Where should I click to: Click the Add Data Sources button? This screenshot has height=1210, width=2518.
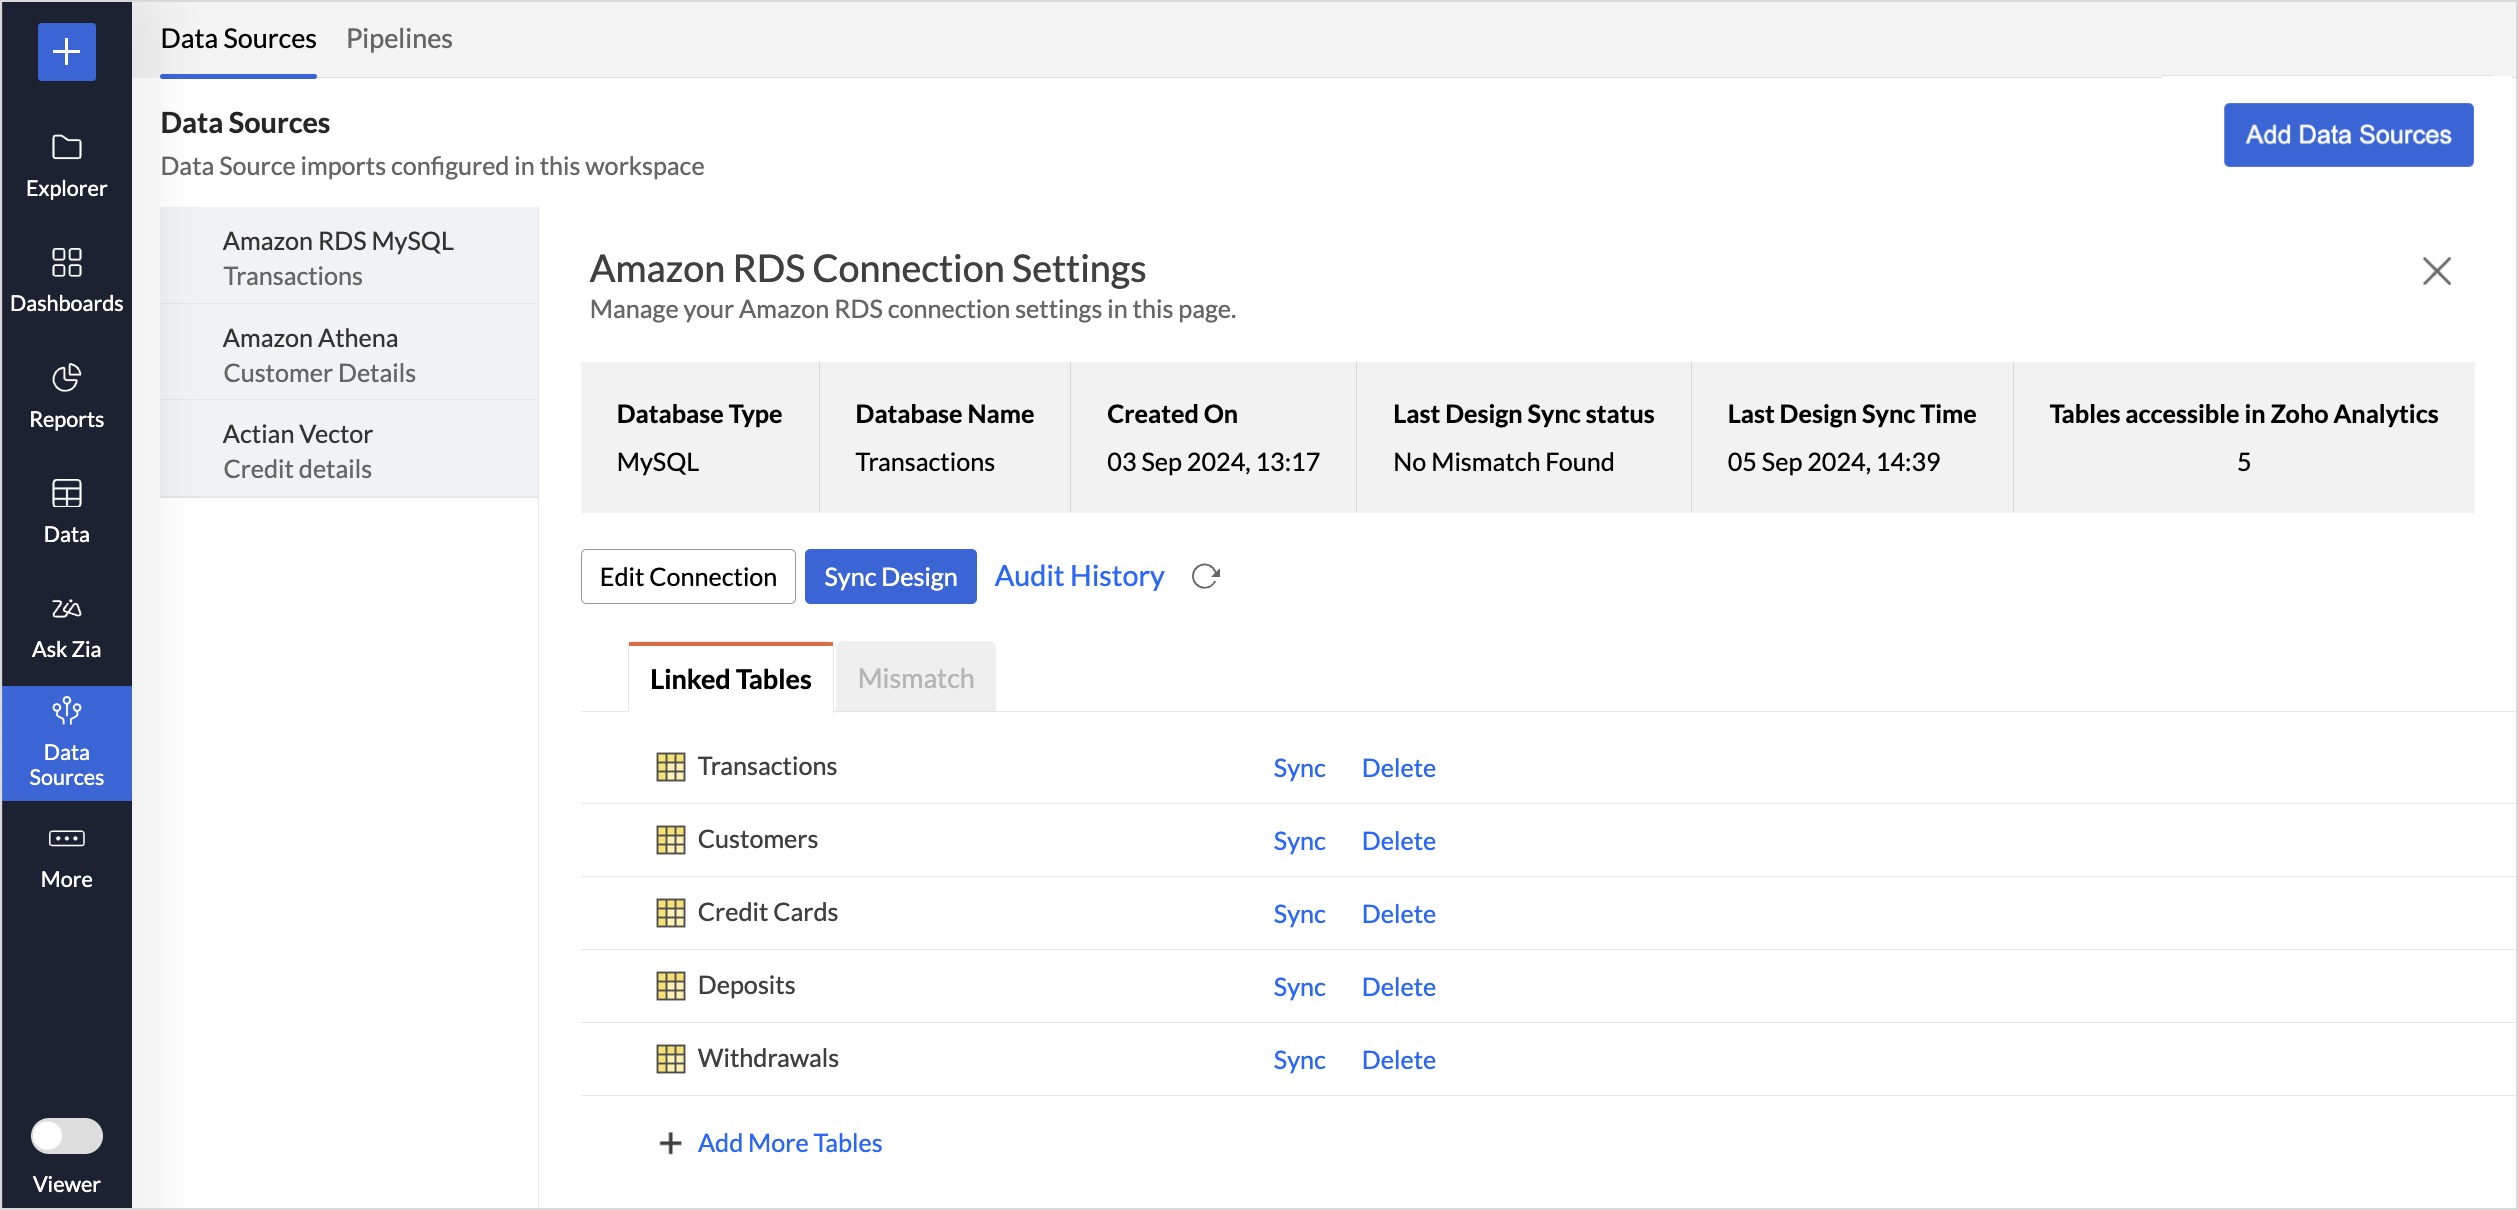(2348, 134)
